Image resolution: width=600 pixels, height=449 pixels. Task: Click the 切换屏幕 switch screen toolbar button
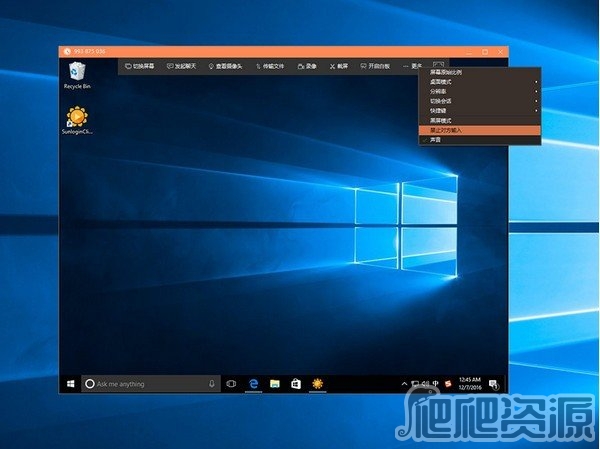coord(140,66)
